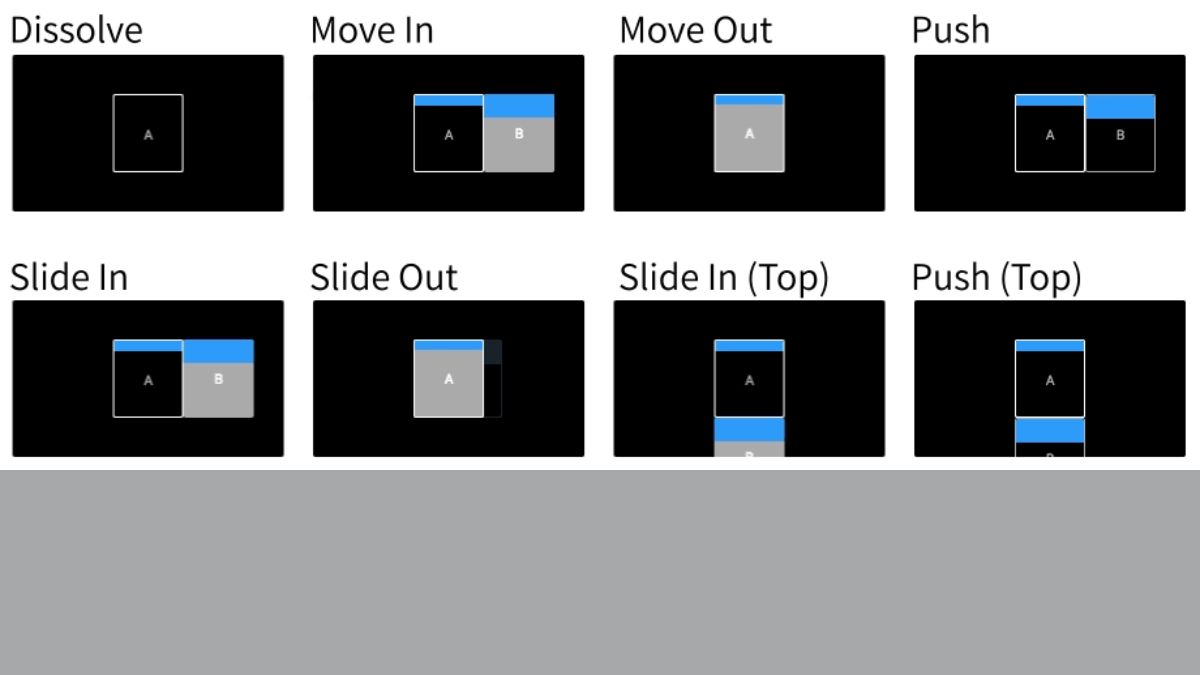
Task: Select the Slide In transition thumbnail
Action: (x=148, y=378)
